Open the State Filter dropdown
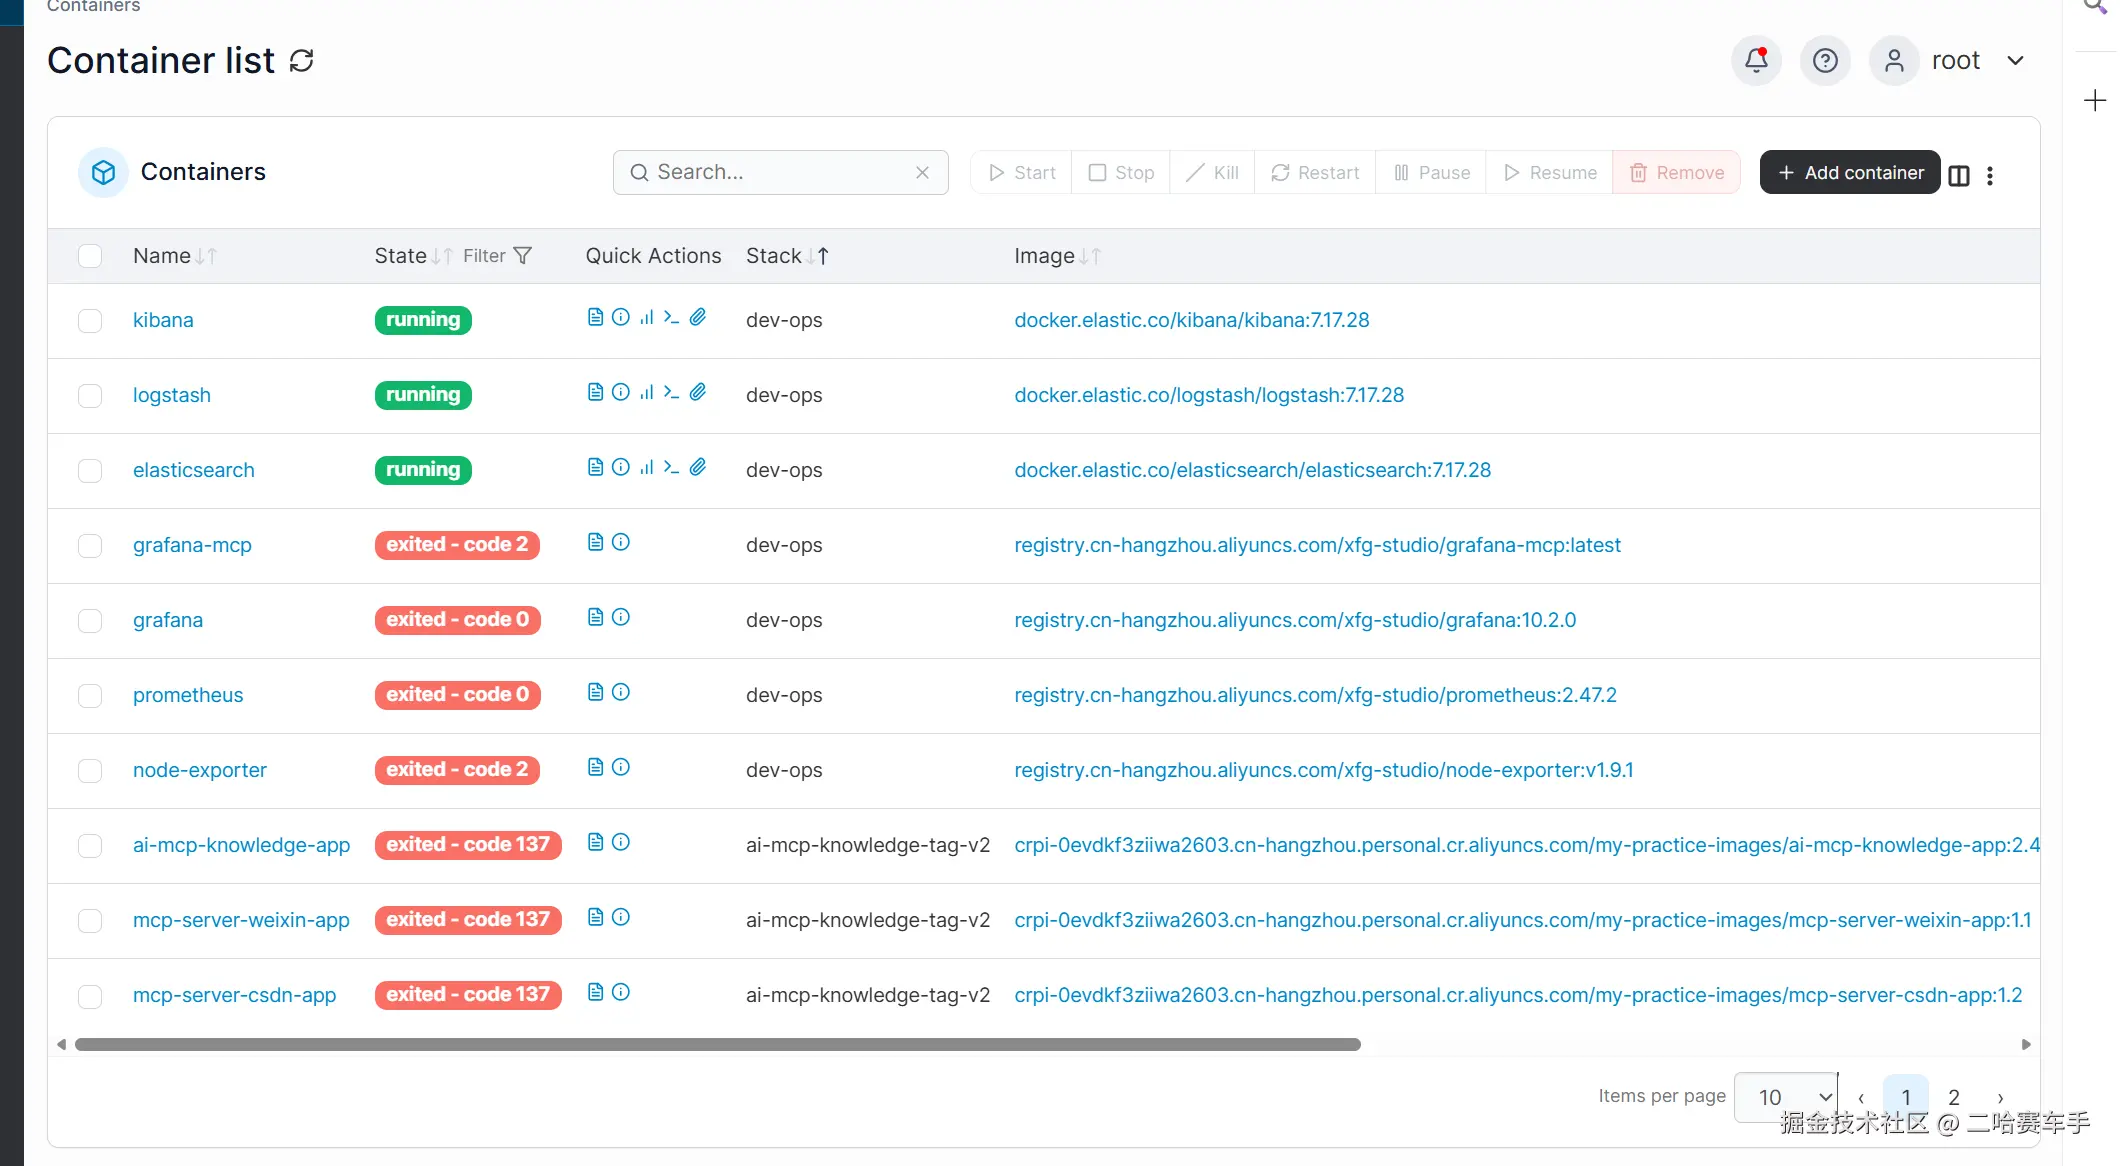Image resolution: width=2120 pixels, height=1166 pixels. coord(498,256)
